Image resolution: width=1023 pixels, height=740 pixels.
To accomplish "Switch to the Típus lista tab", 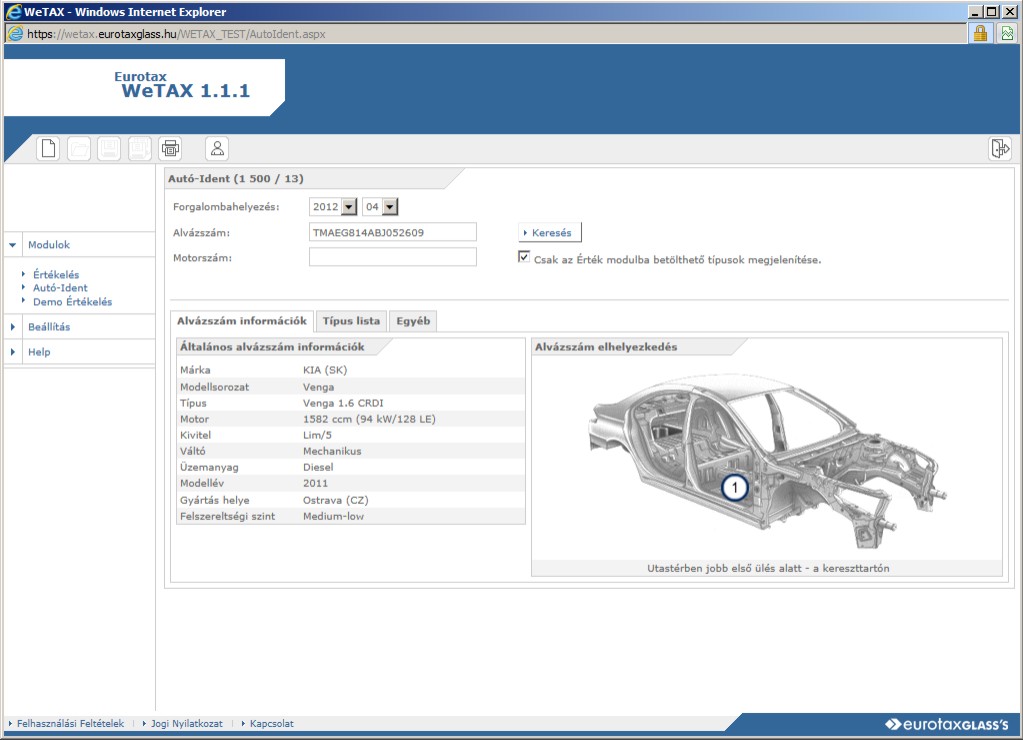I will pyautogui.click(x=351, y=321).
